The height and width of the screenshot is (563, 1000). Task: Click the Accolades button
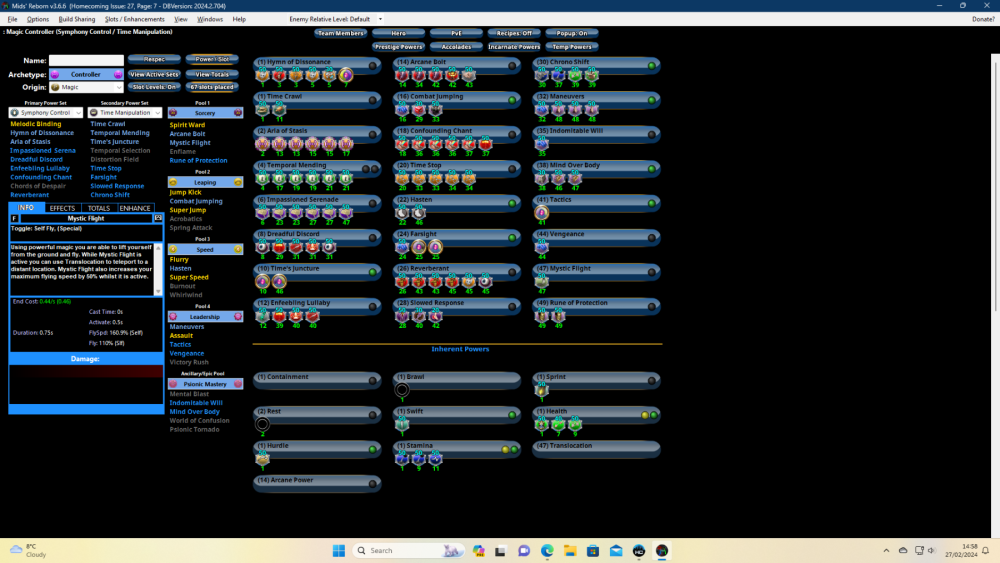(x=456, y=47)
